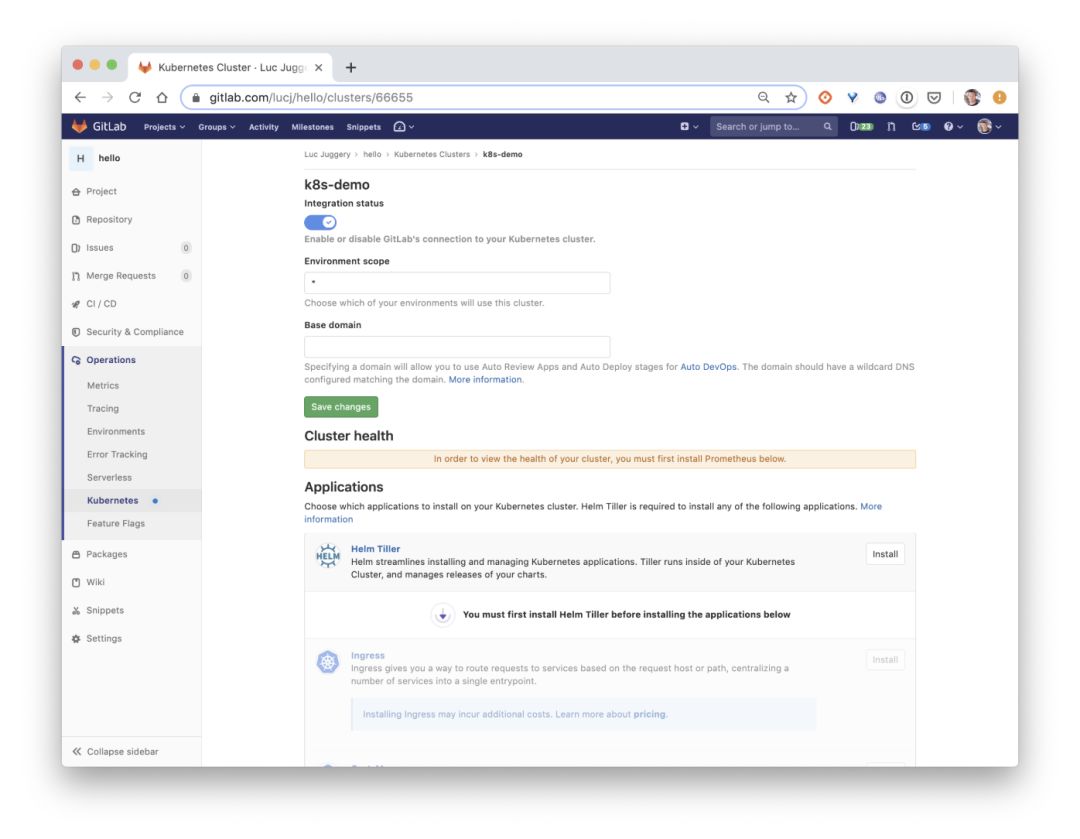Open Tracing under Operations
The width and height of the screenshot is (1080, 839).
pos(103,408)
